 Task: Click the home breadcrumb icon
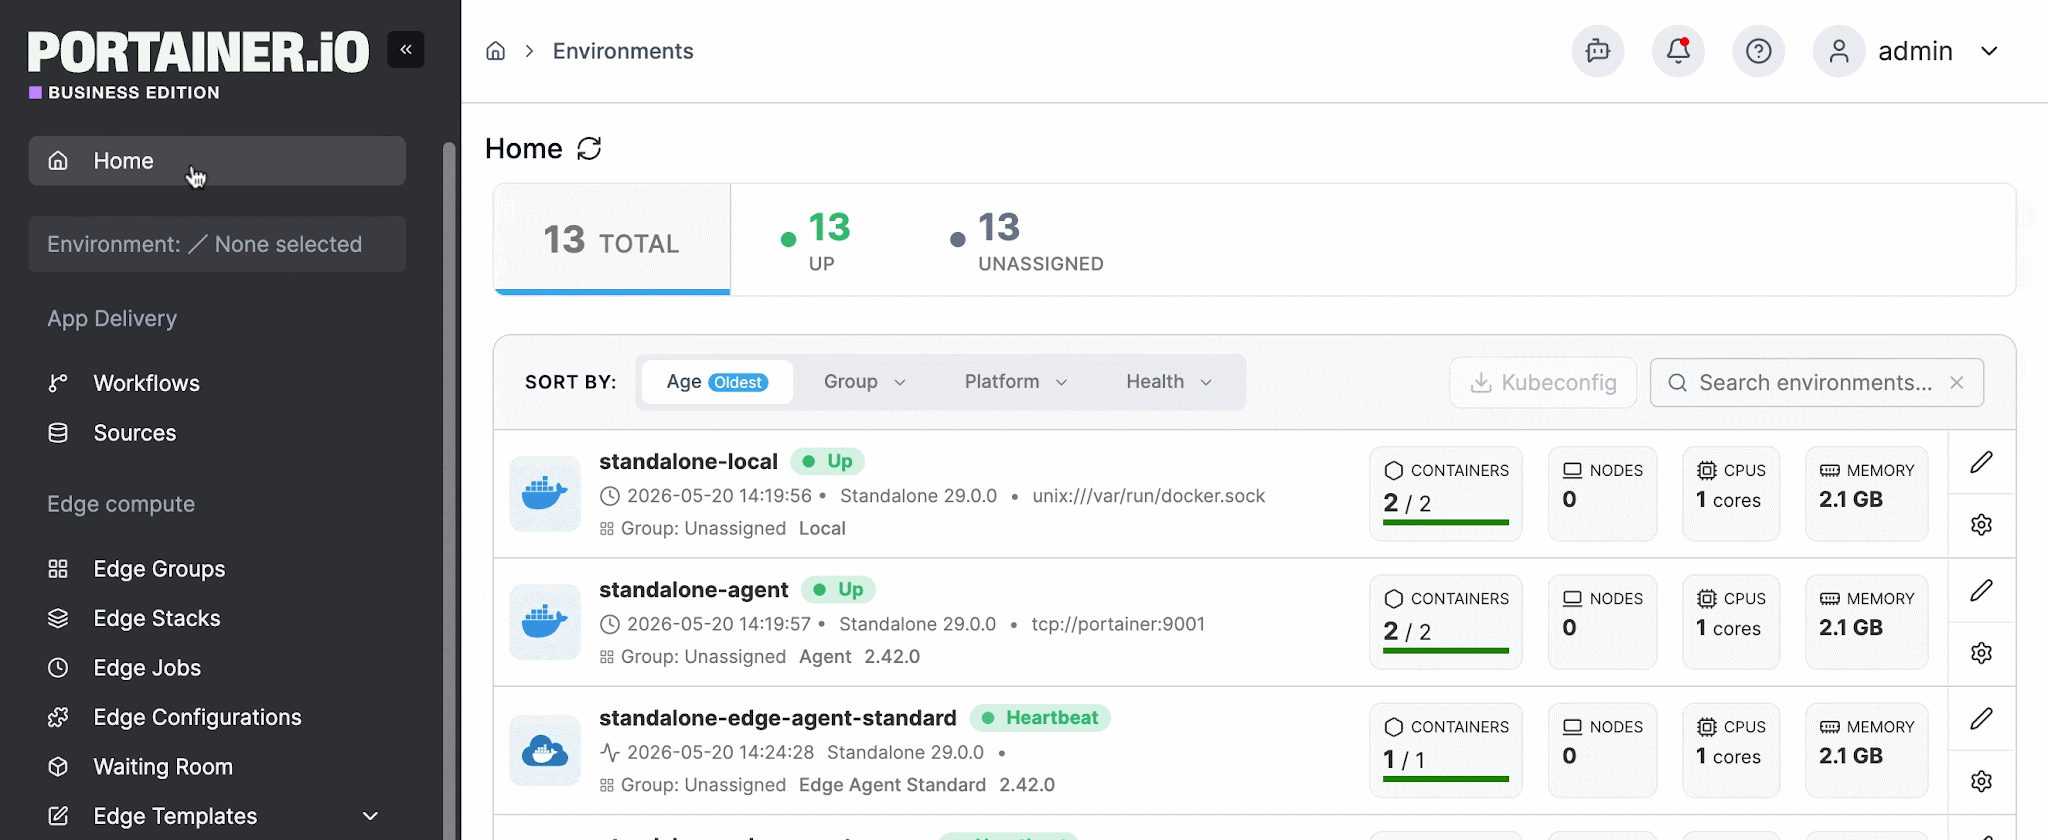[496, 51]
